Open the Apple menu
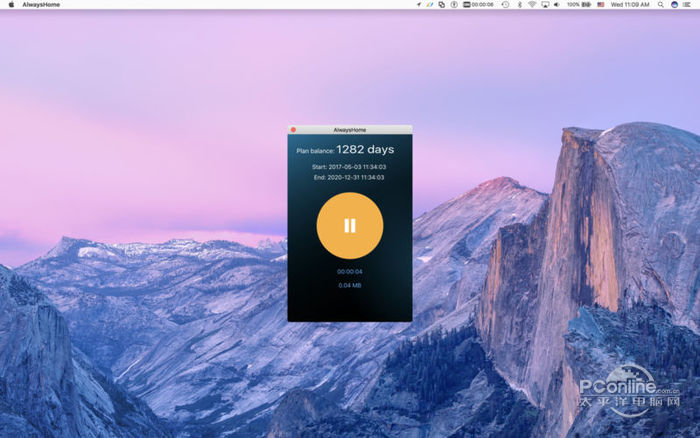The image size is (700, 438). click(x=12, y=4)
